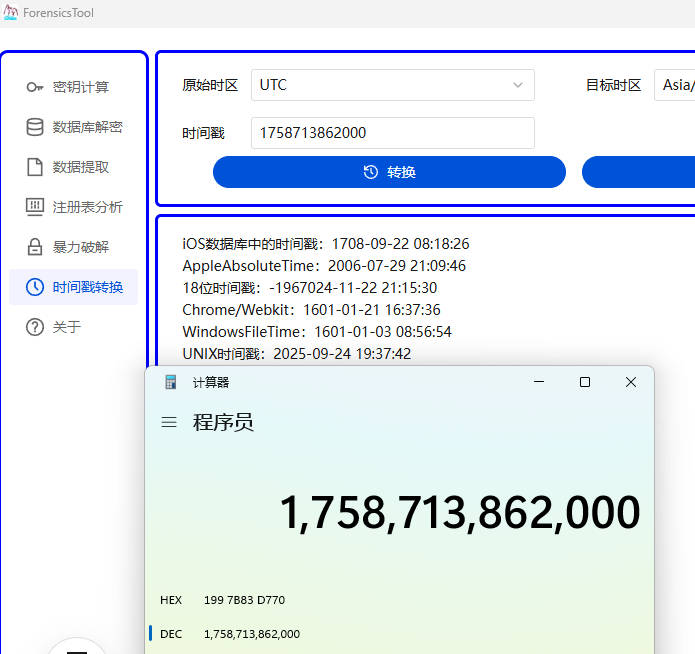
Task: Click the 18位时间戳 result line
Action: pos(310,288)
